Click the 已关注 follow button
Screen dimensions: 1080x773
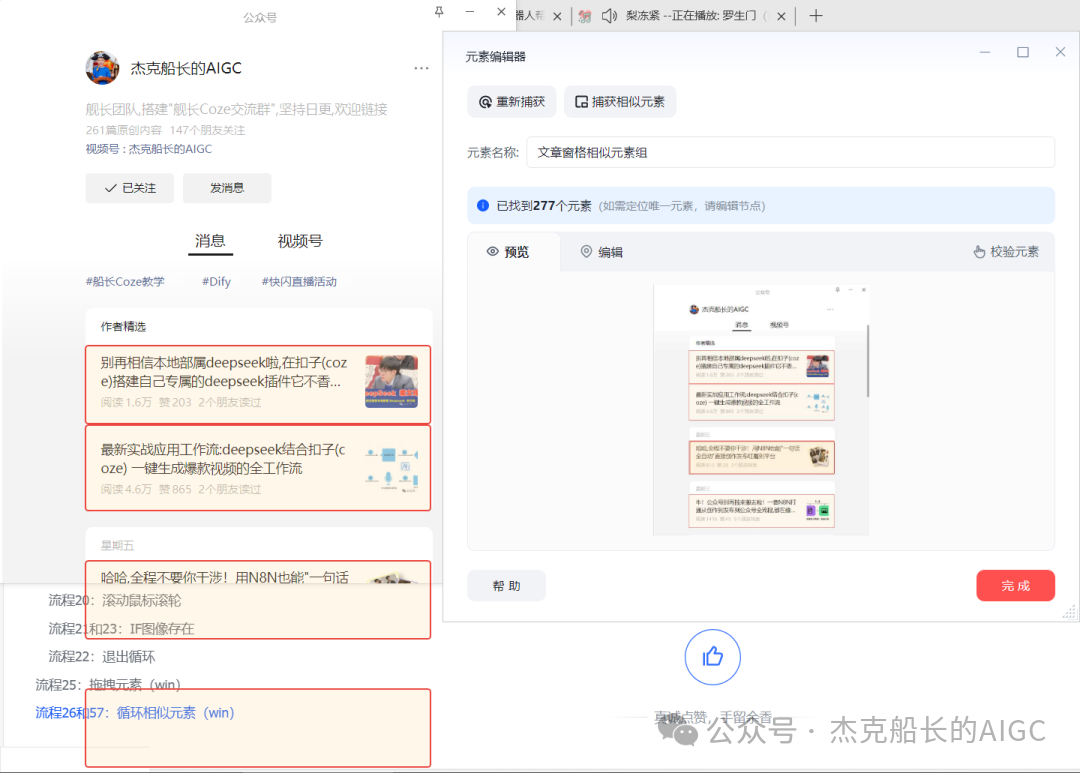pyautogui.click(x=129, y=188)
